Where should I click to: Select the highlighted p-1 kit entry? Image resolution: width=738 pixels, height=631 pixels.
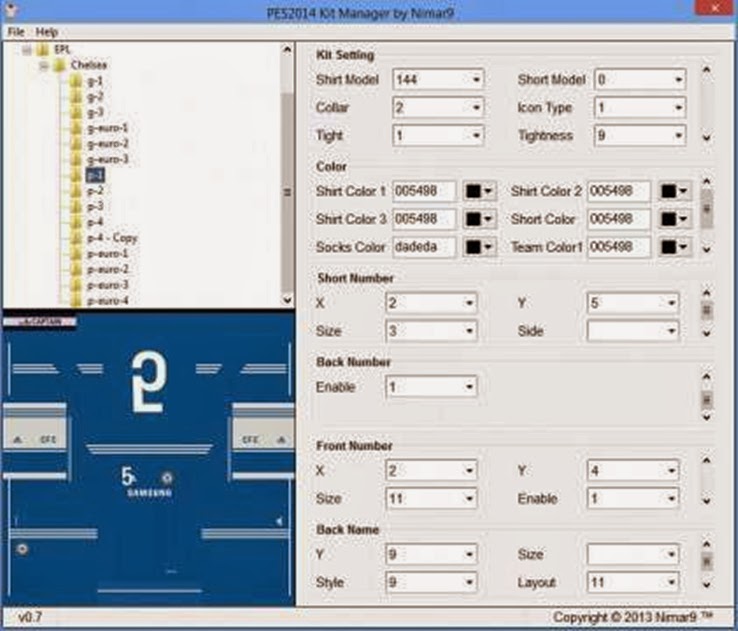pyautogui.click(x=95, y=175)
